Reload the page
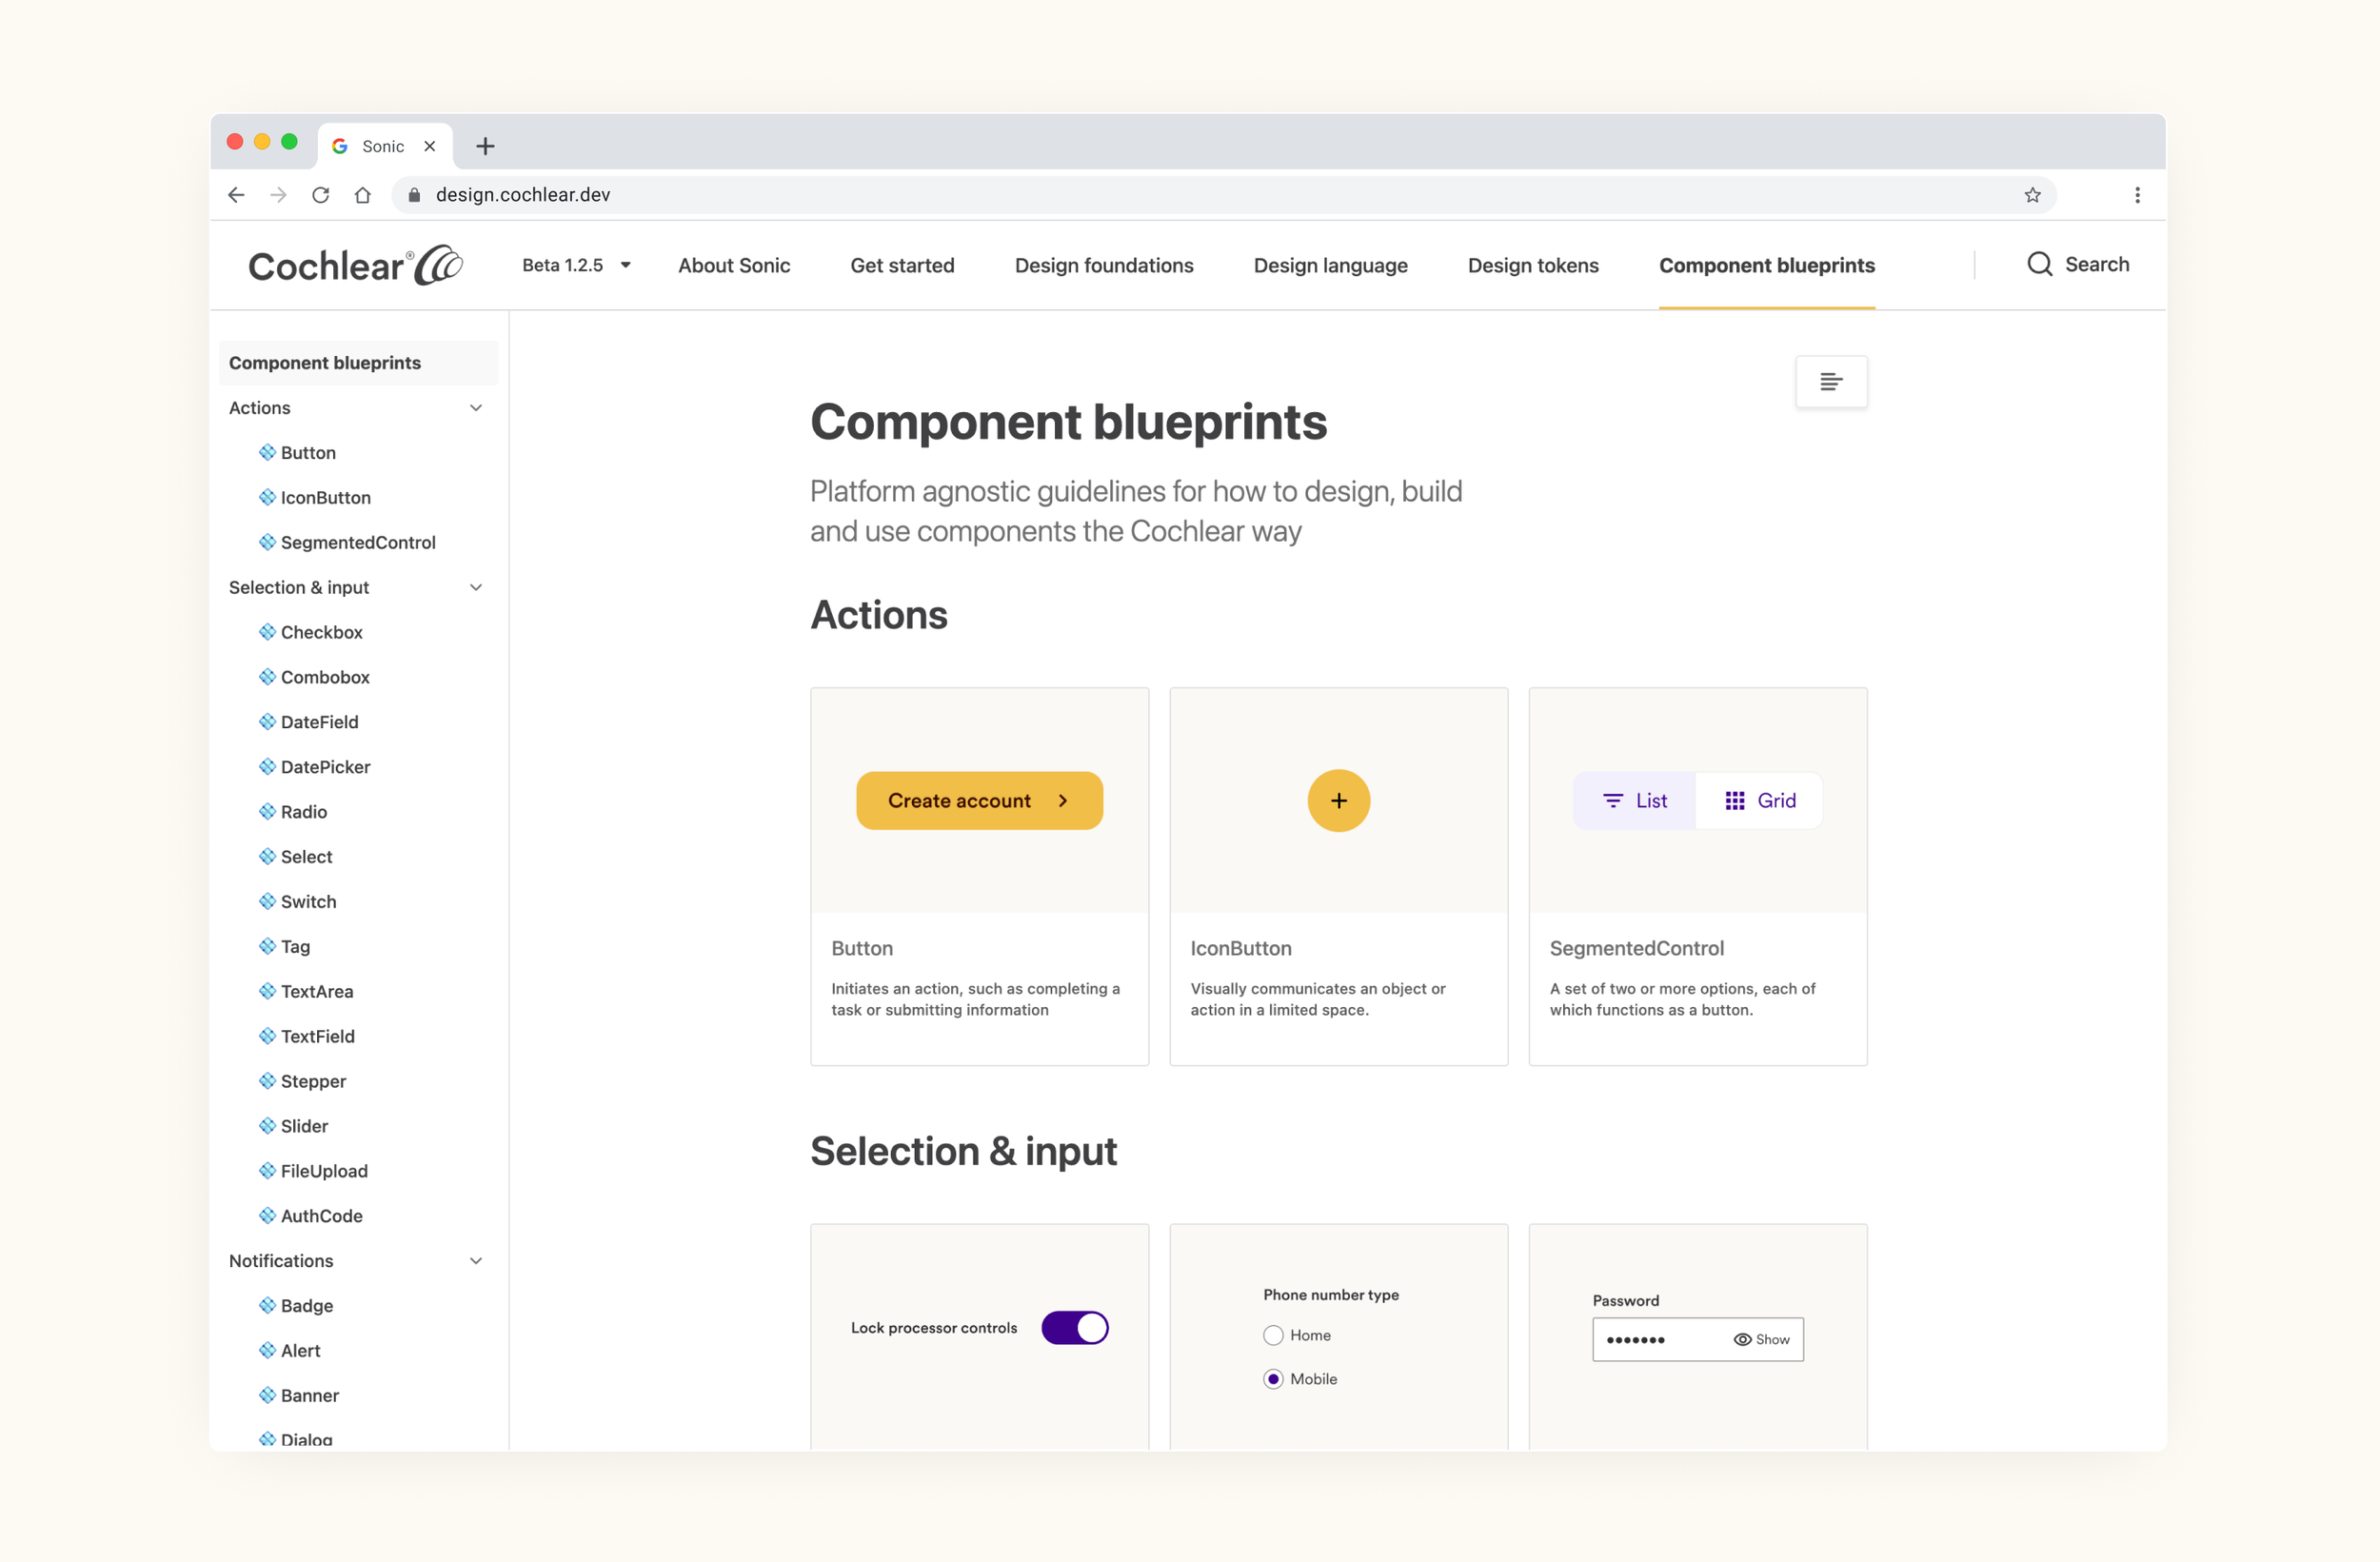The height and width of the screenshot is (1562, 2380). pos(320,194)
